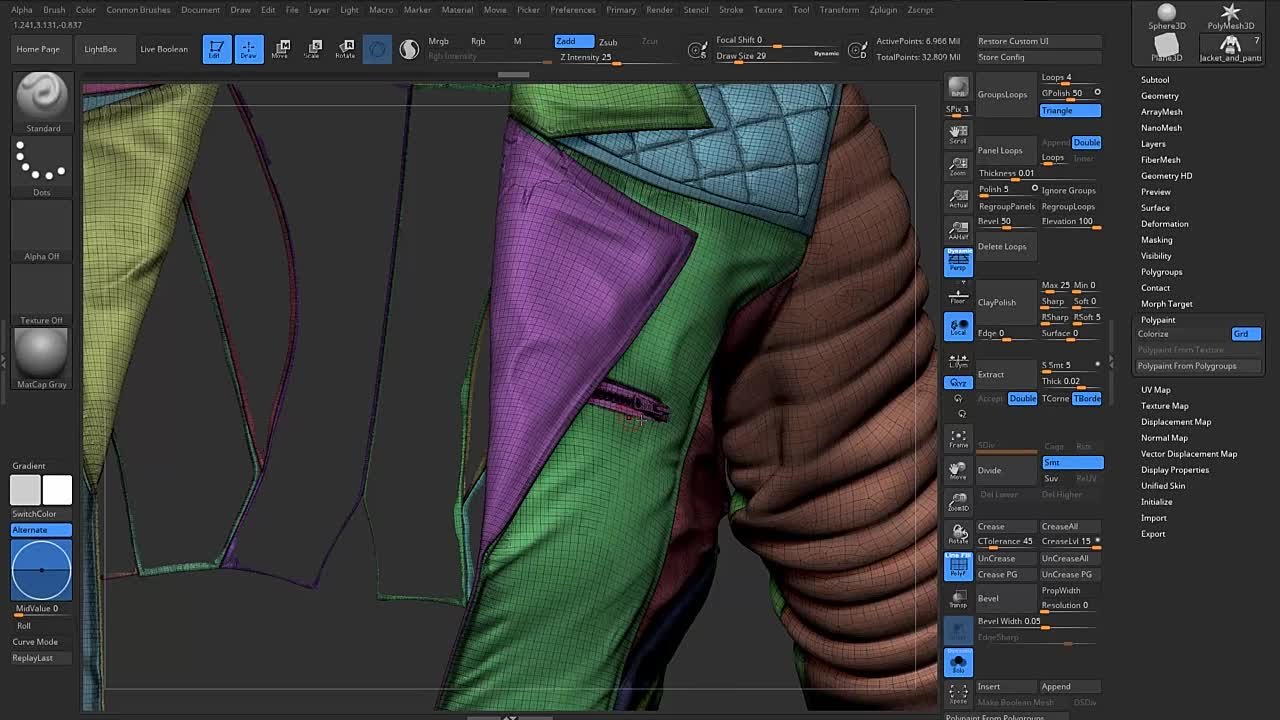Click the MatCap Gray material sphere
This screenshot has height=720, width=1280.
click(x=42, y=353)
